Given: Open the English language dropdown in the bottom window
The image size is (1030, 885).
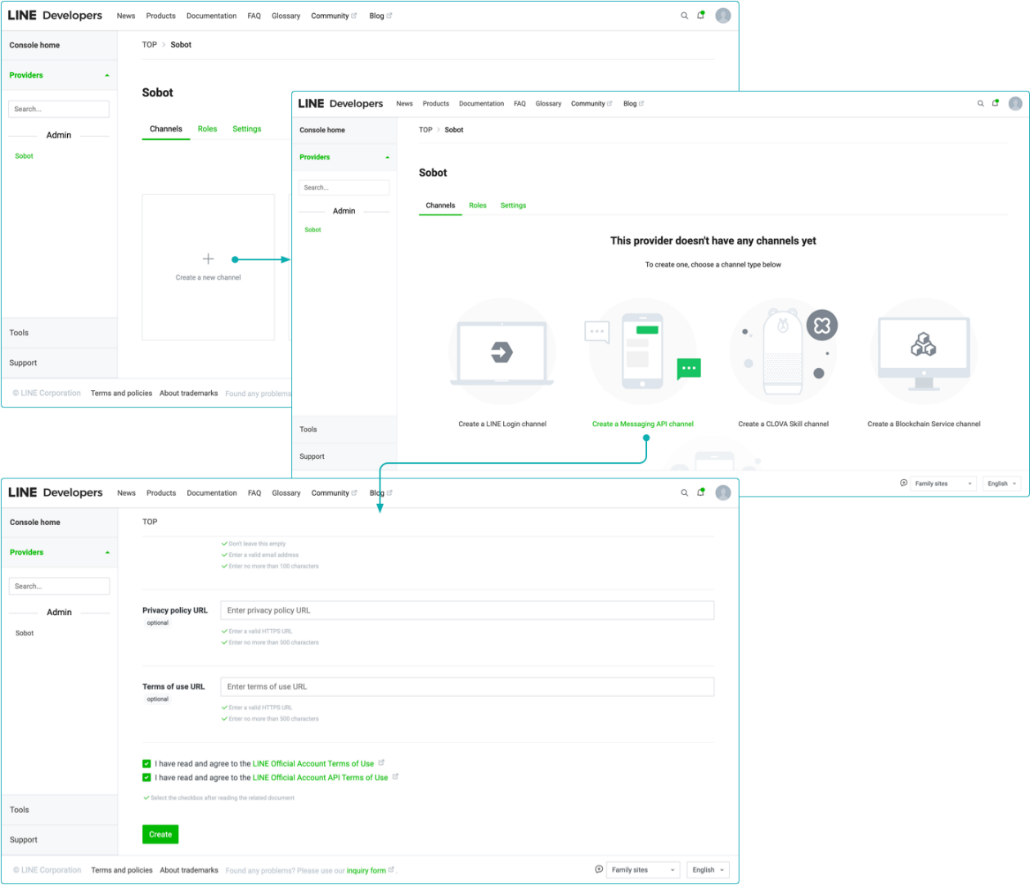Looking at the screenshot, I should [708, 870].
